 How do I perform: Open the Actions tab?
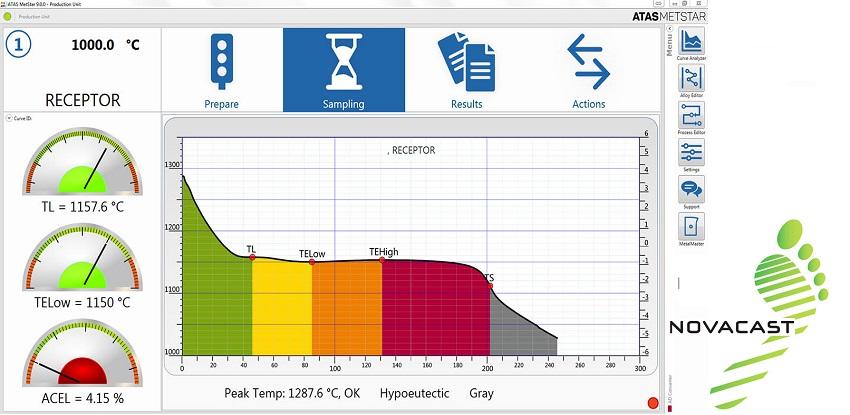pos(588,70)
